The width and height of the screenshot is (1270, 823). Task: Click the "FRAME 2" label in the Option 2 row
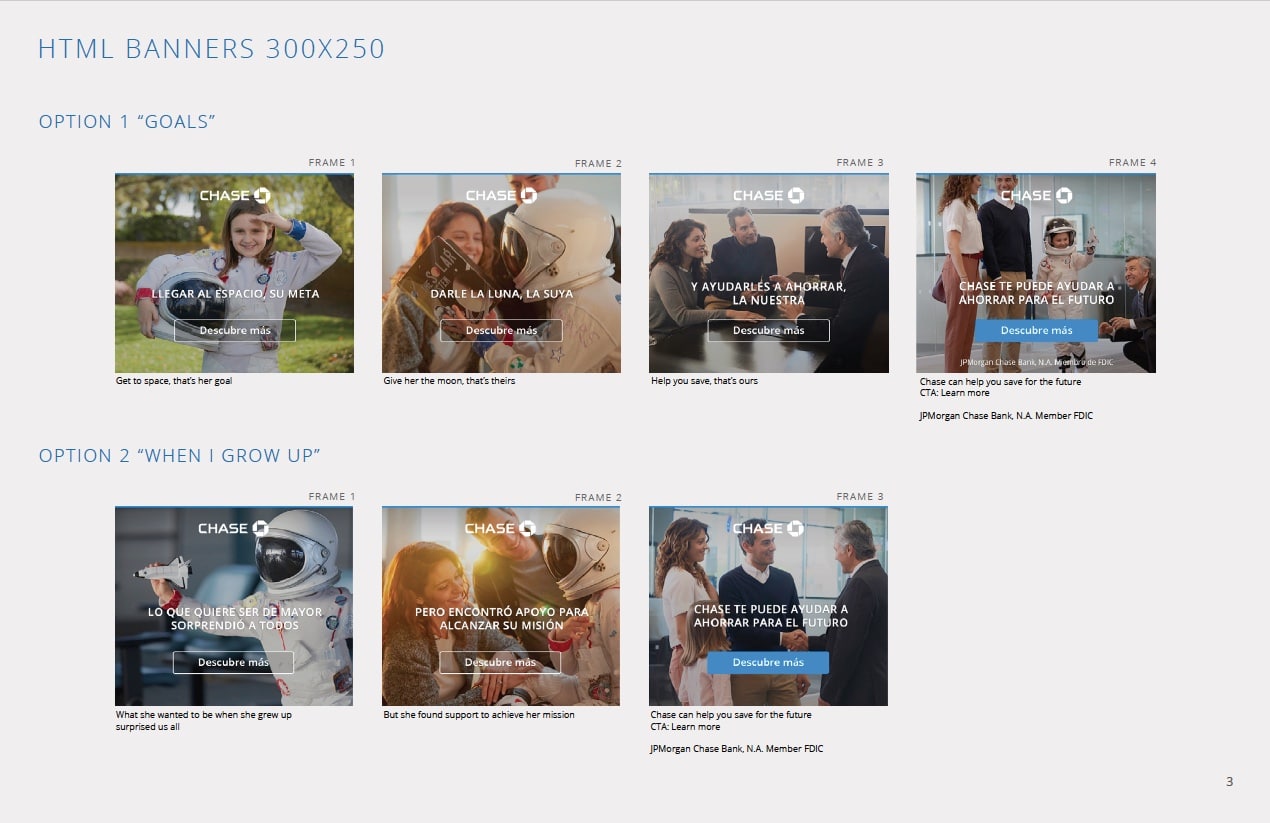coord(598,497)
